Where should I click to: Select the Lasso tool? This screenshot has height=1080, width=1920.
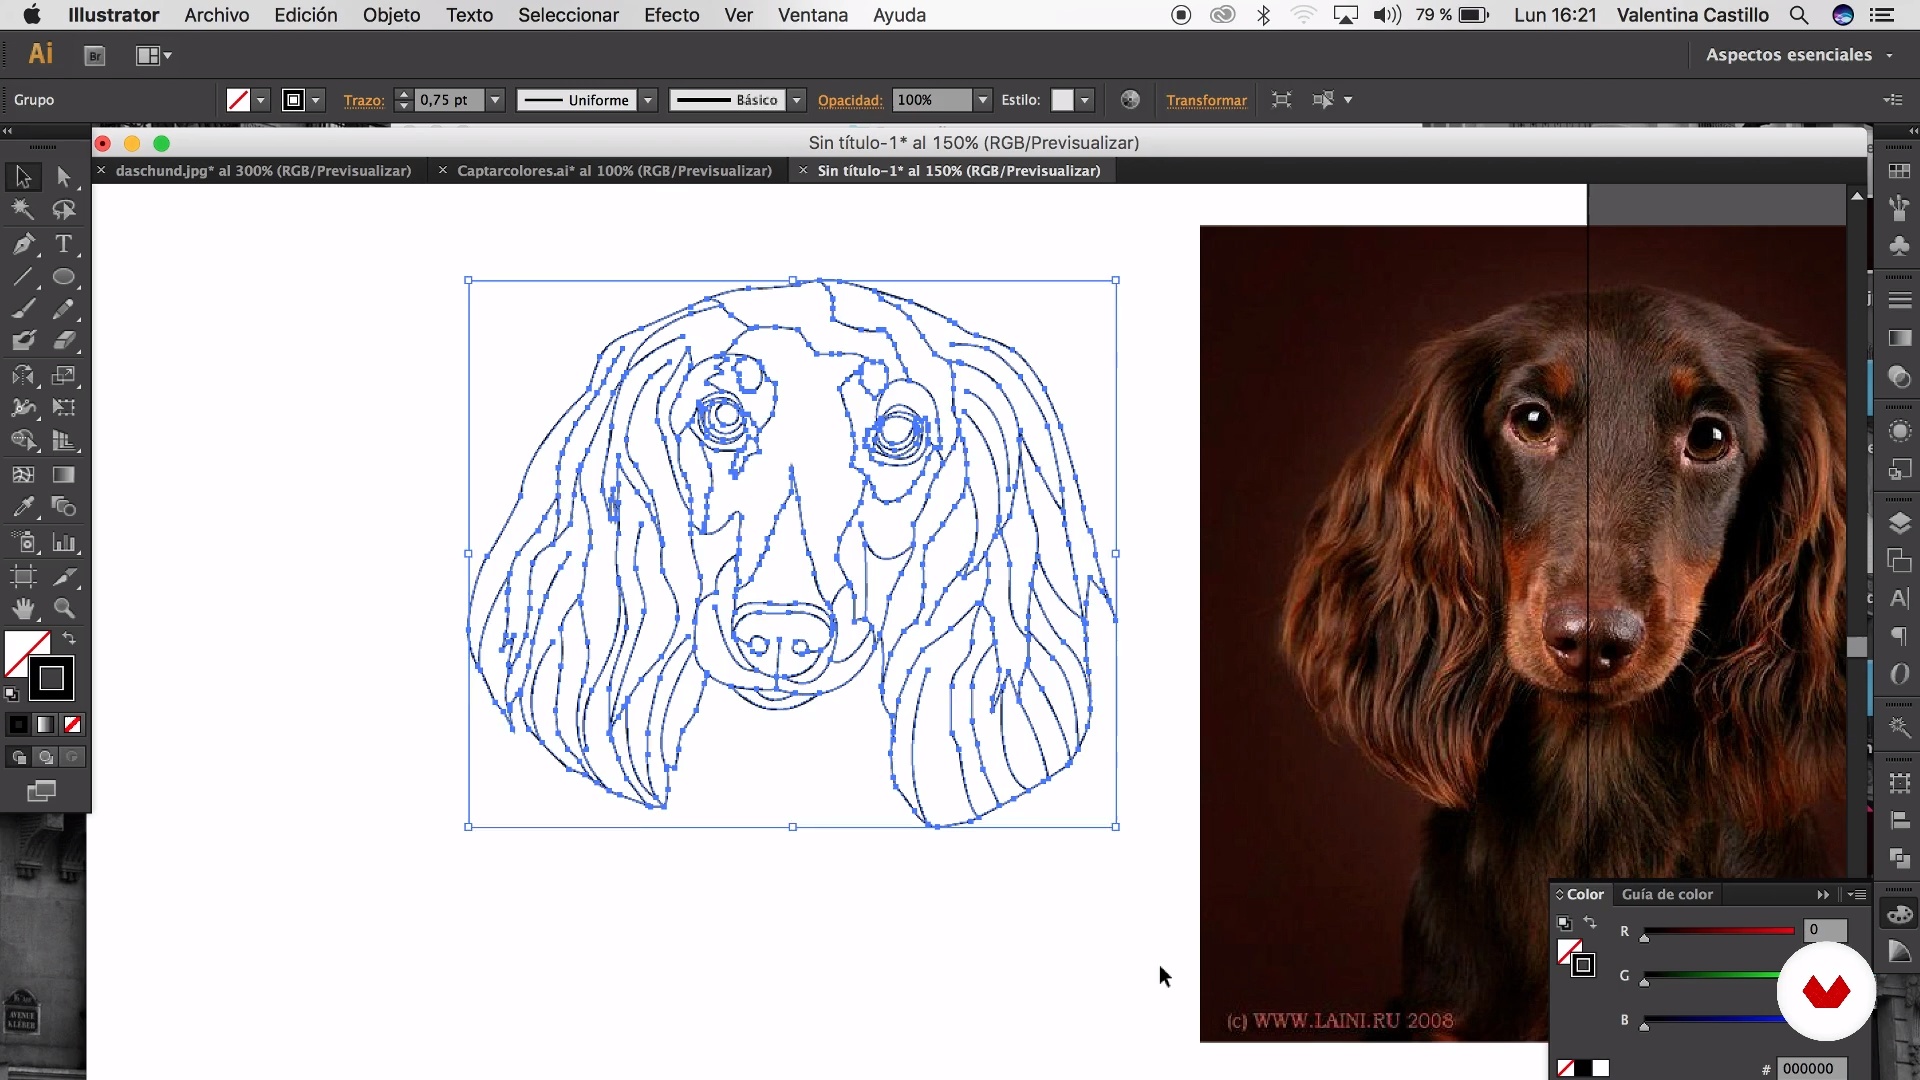pos(64,210)
